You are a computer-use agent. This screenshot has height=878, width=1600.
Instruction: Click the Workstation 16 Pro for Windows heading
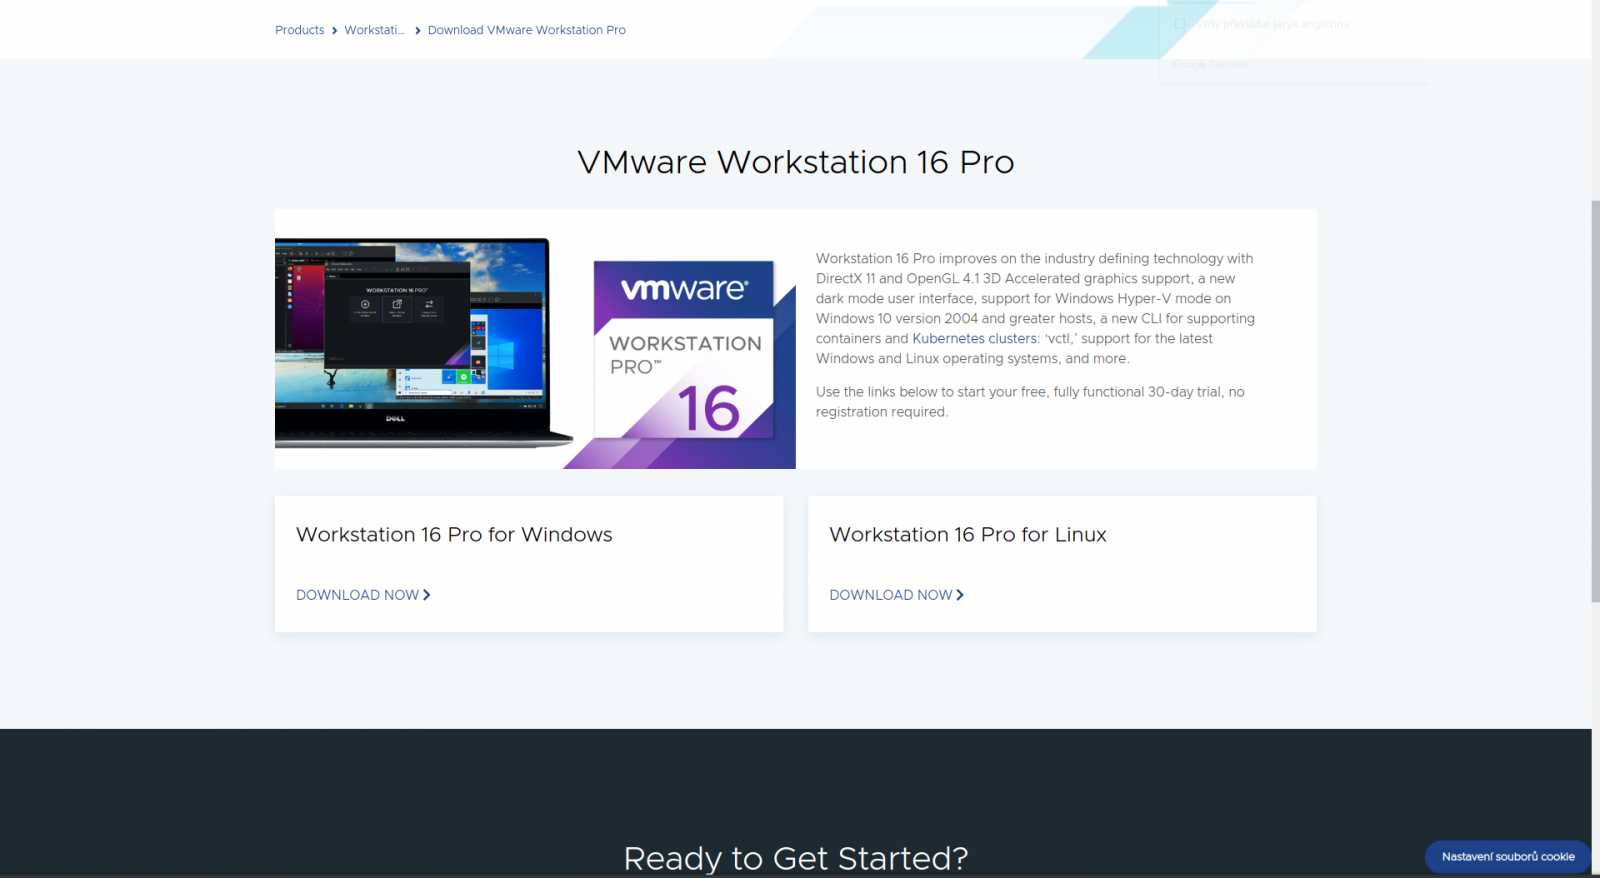click(x=454, y=535)
